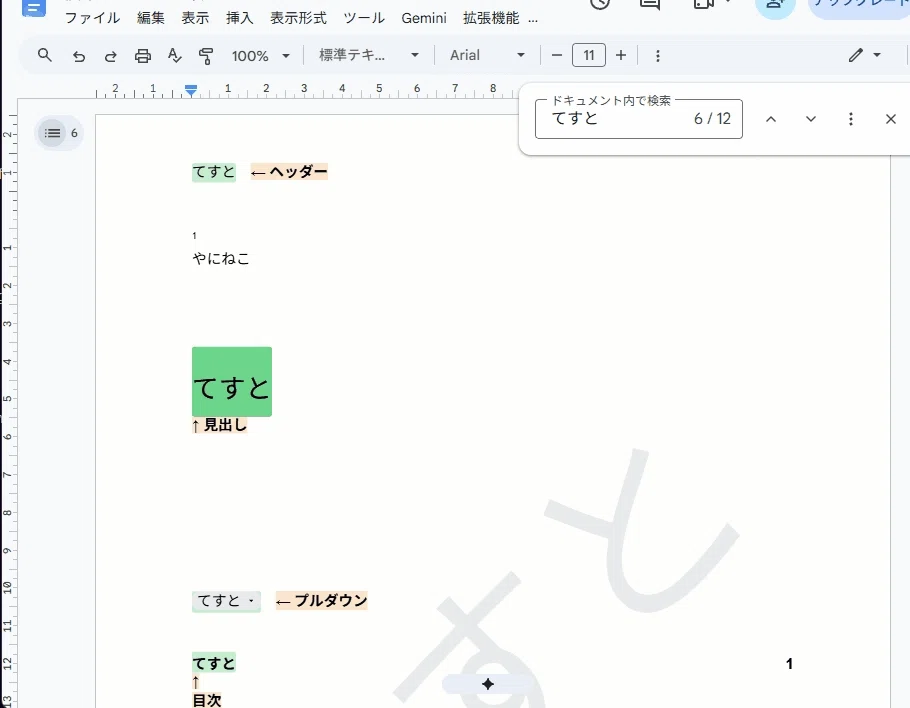Click the Google Docs home icon
Image resolution: width=910 pixels, height=708 pixels.
[x=34, y=8]
